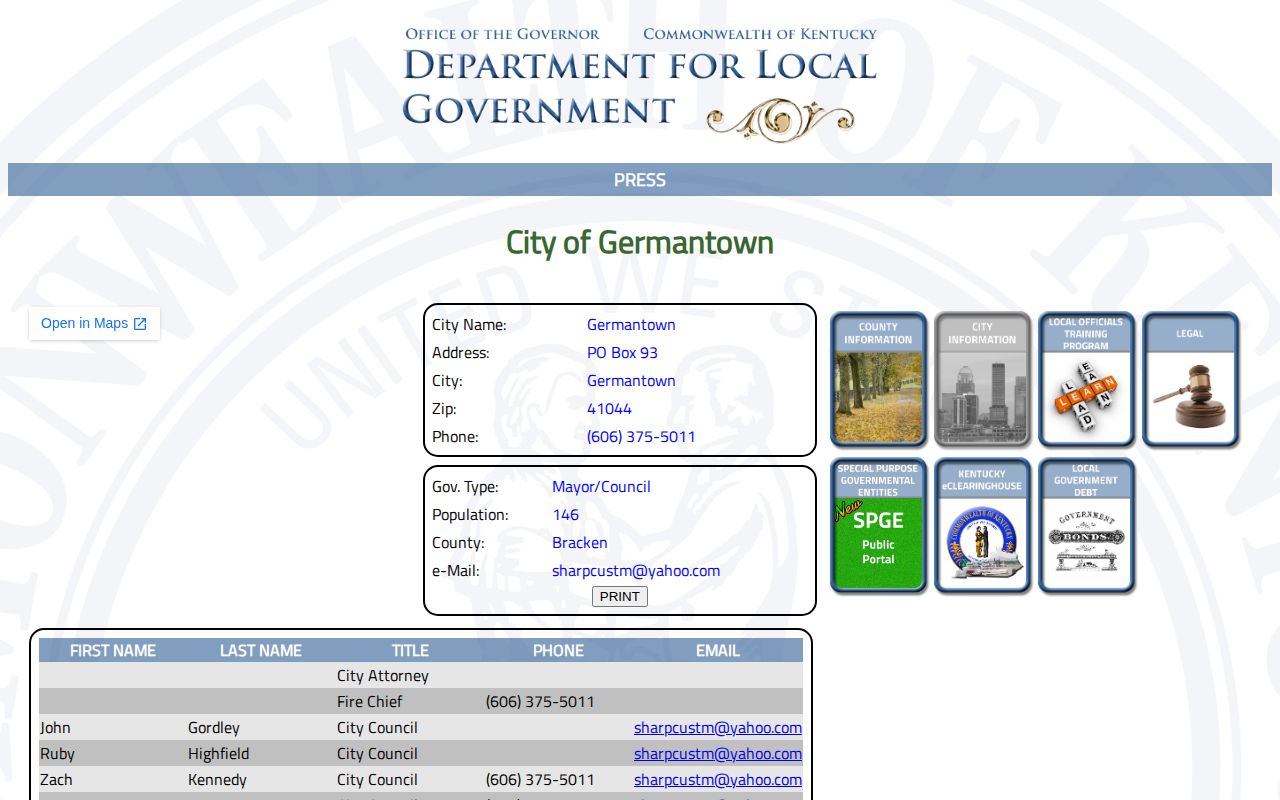Screen dimensions: 1280x800
Task: Click the city phone number in info box
Action: tap(641, 437)
